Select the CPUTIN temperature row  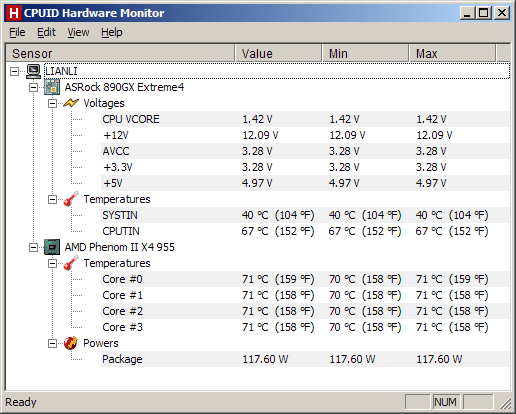305,231
